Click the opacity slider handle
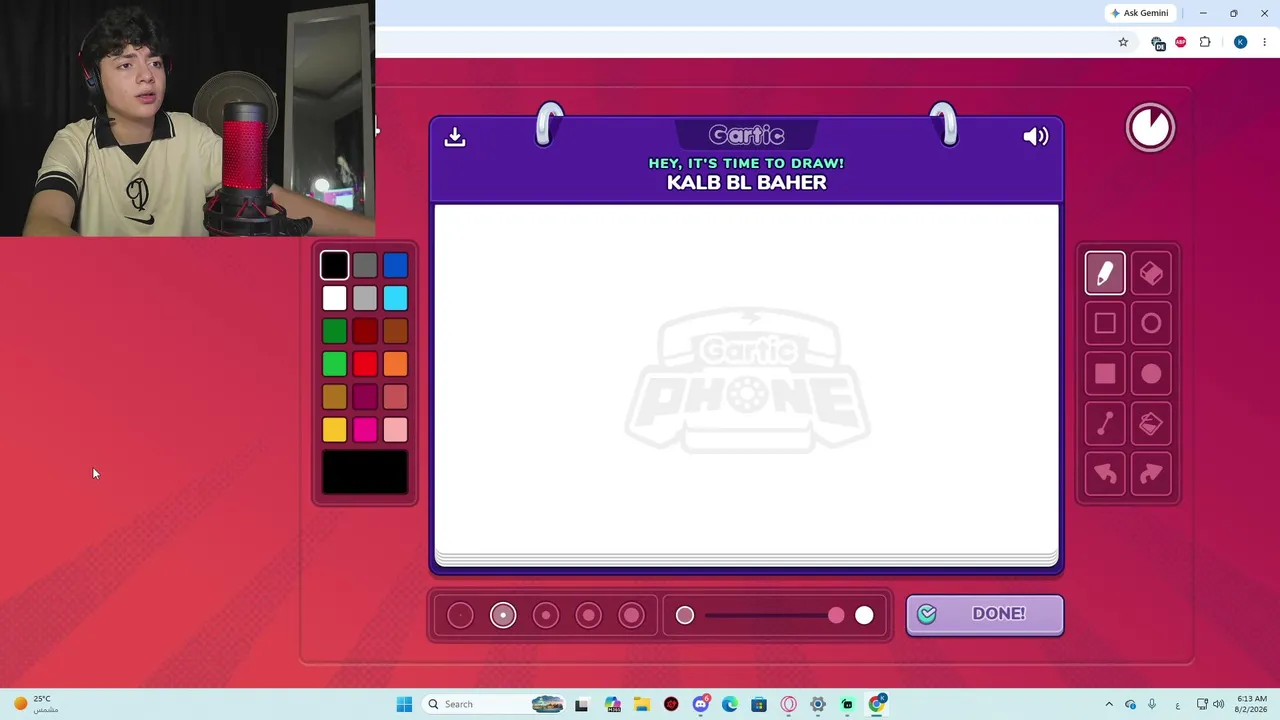This screenshot has width=1280, height=720. coord(836,616)
